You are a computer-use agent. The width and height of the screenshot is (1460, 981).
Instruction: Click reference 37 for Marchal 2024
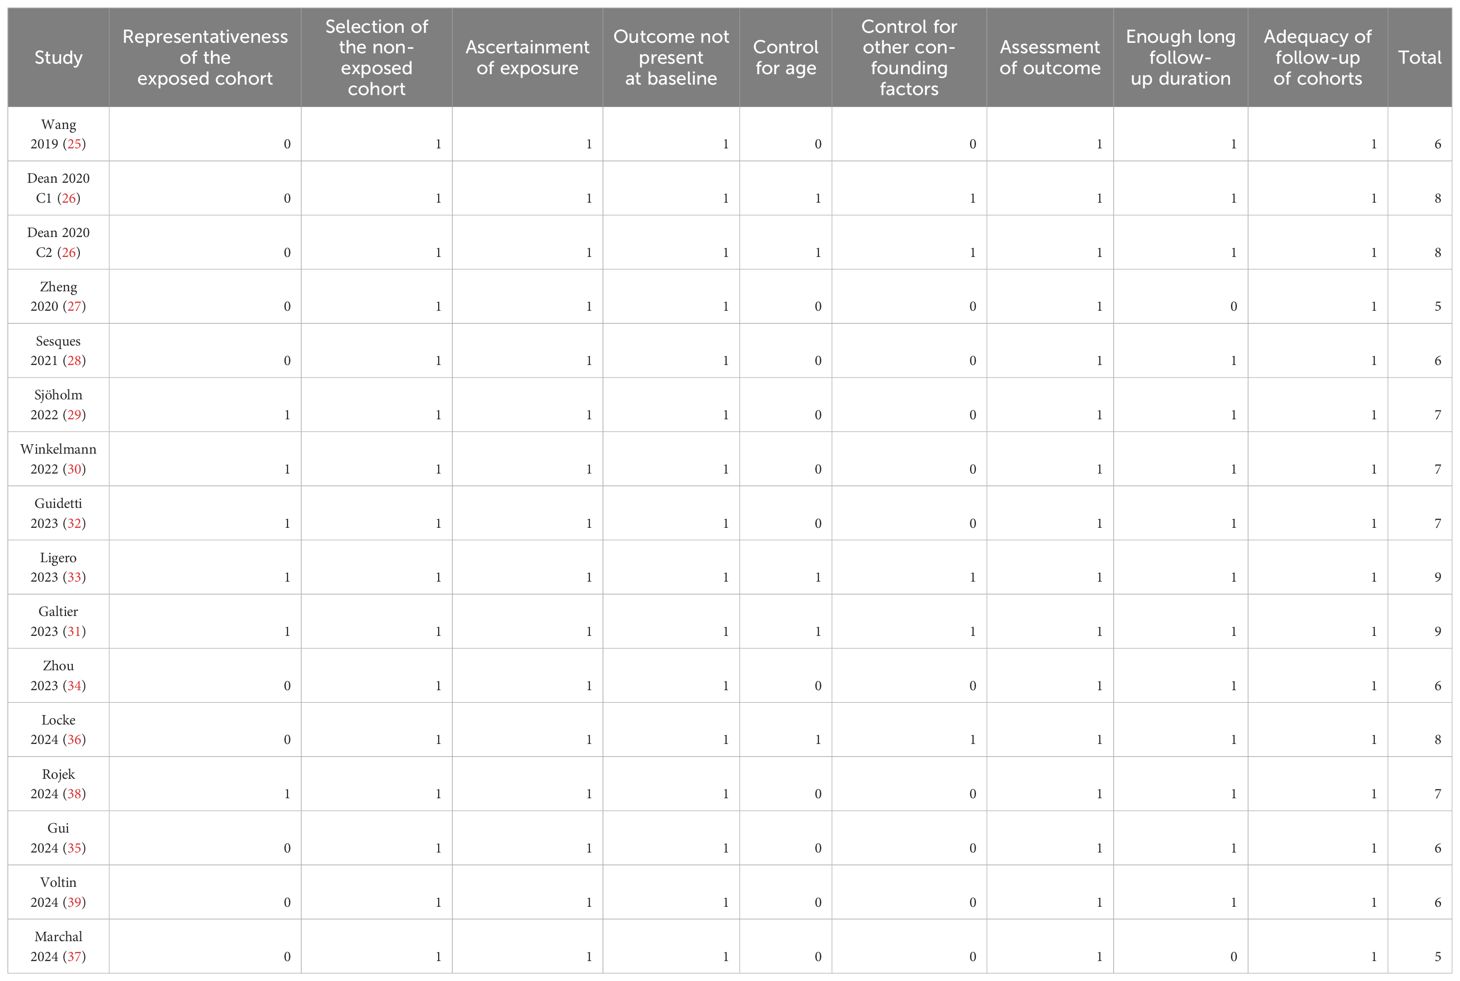[x=74, y=956]
